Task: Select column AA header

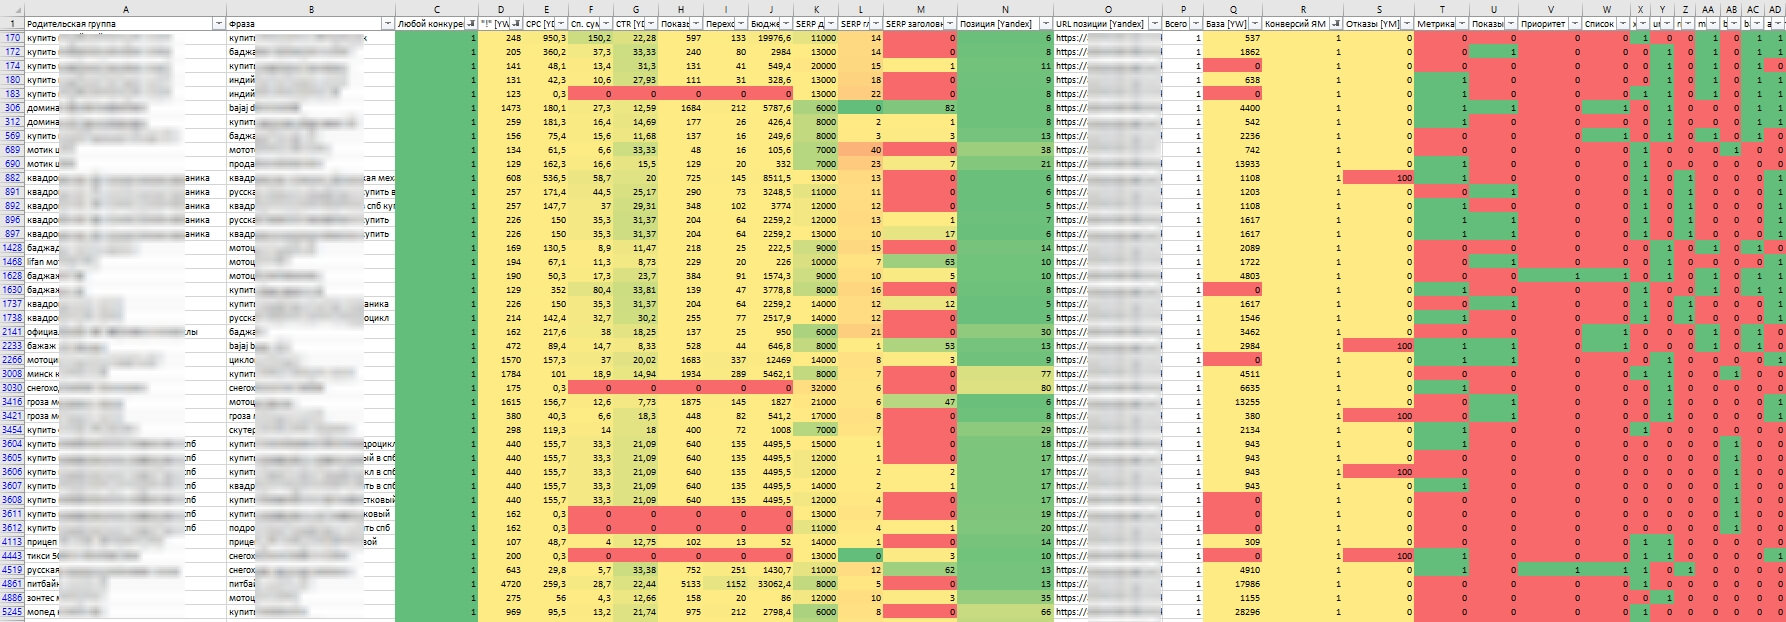Action: [x=1708, y=9]
